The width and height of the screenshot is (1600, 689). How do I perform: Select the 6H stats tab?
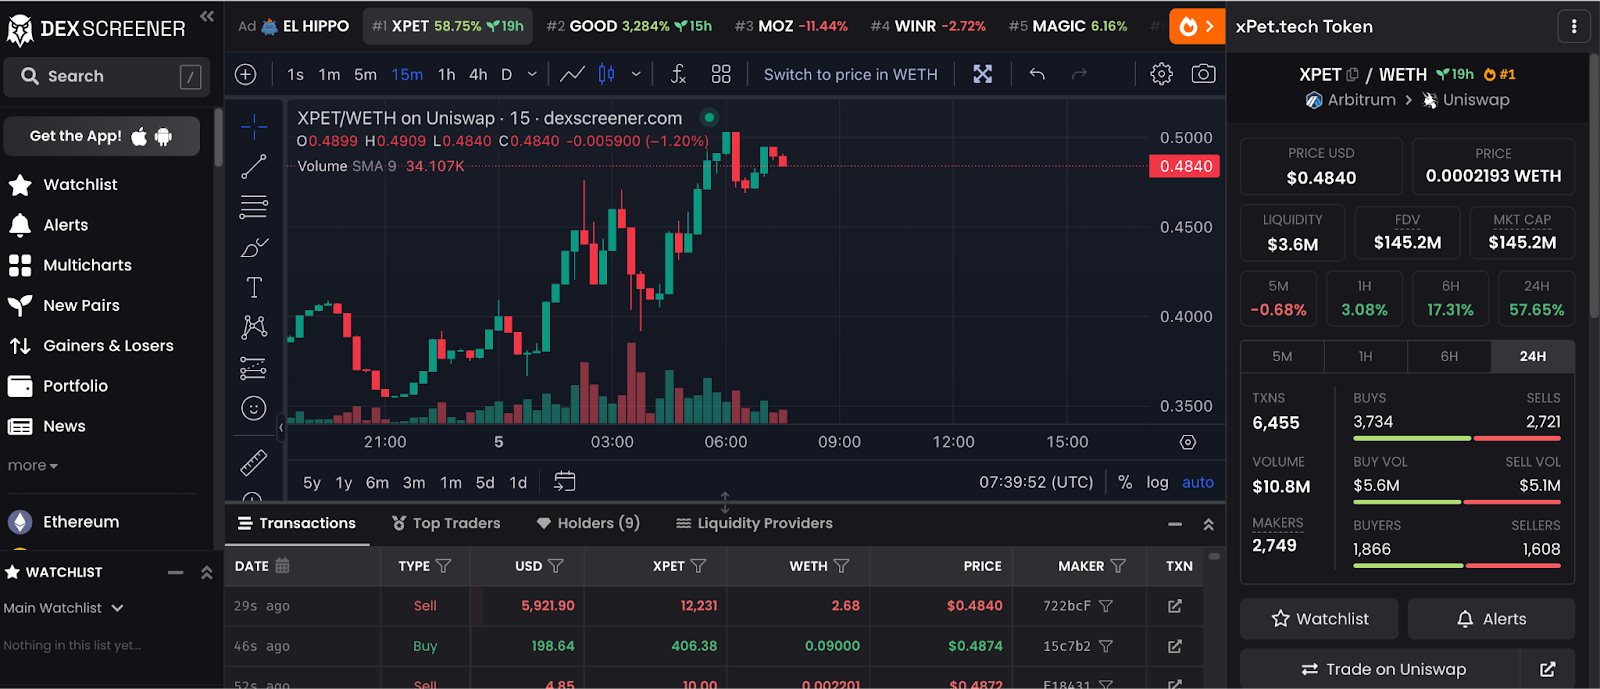tap(1449, 356)
